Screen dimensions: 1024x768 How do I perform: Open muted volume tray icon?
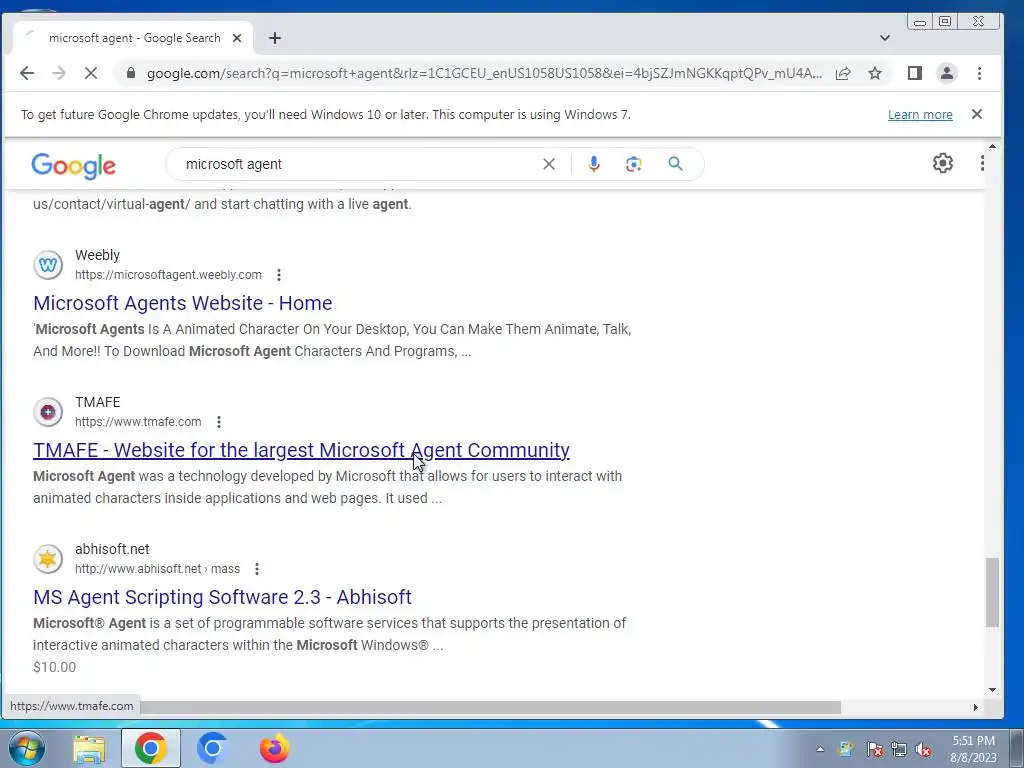pos(923,749)
